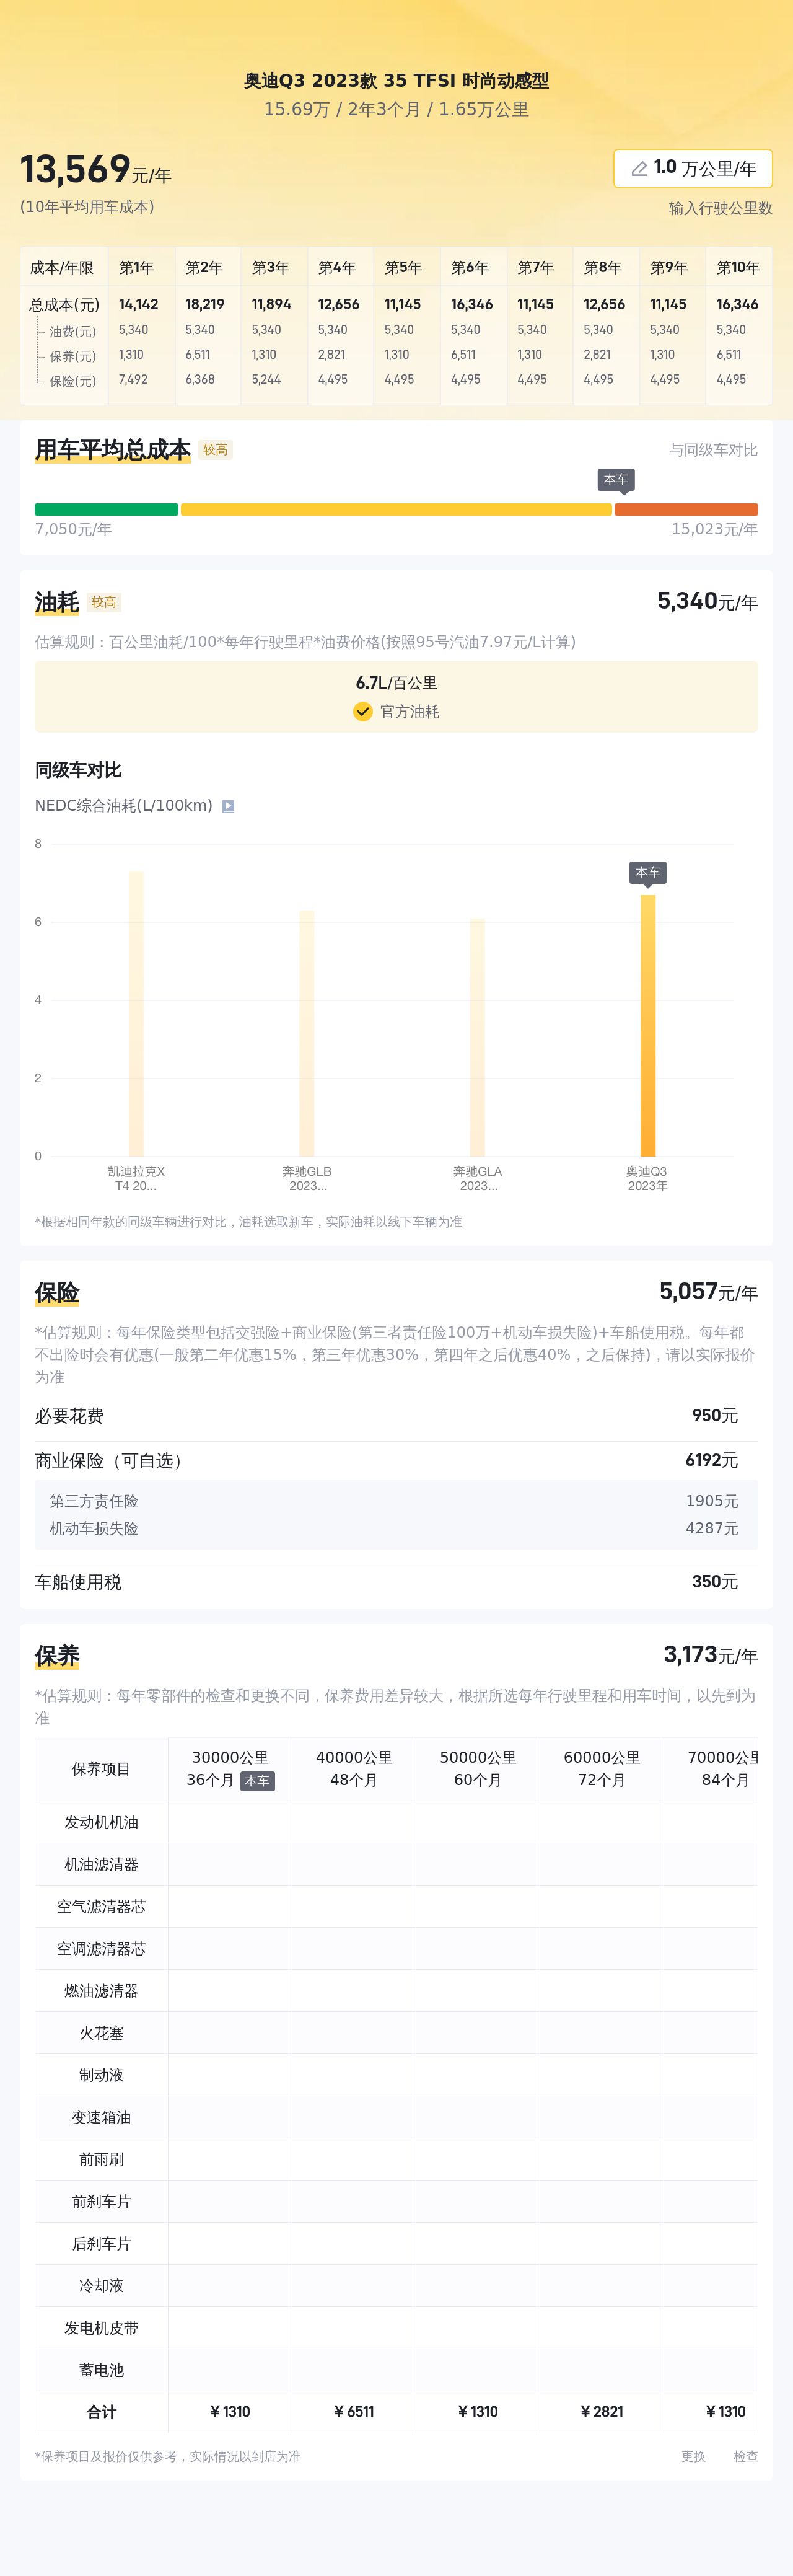Click the 更换 legend label
The width and height of the screenshot is (793, 2576).
point(693,2456)
